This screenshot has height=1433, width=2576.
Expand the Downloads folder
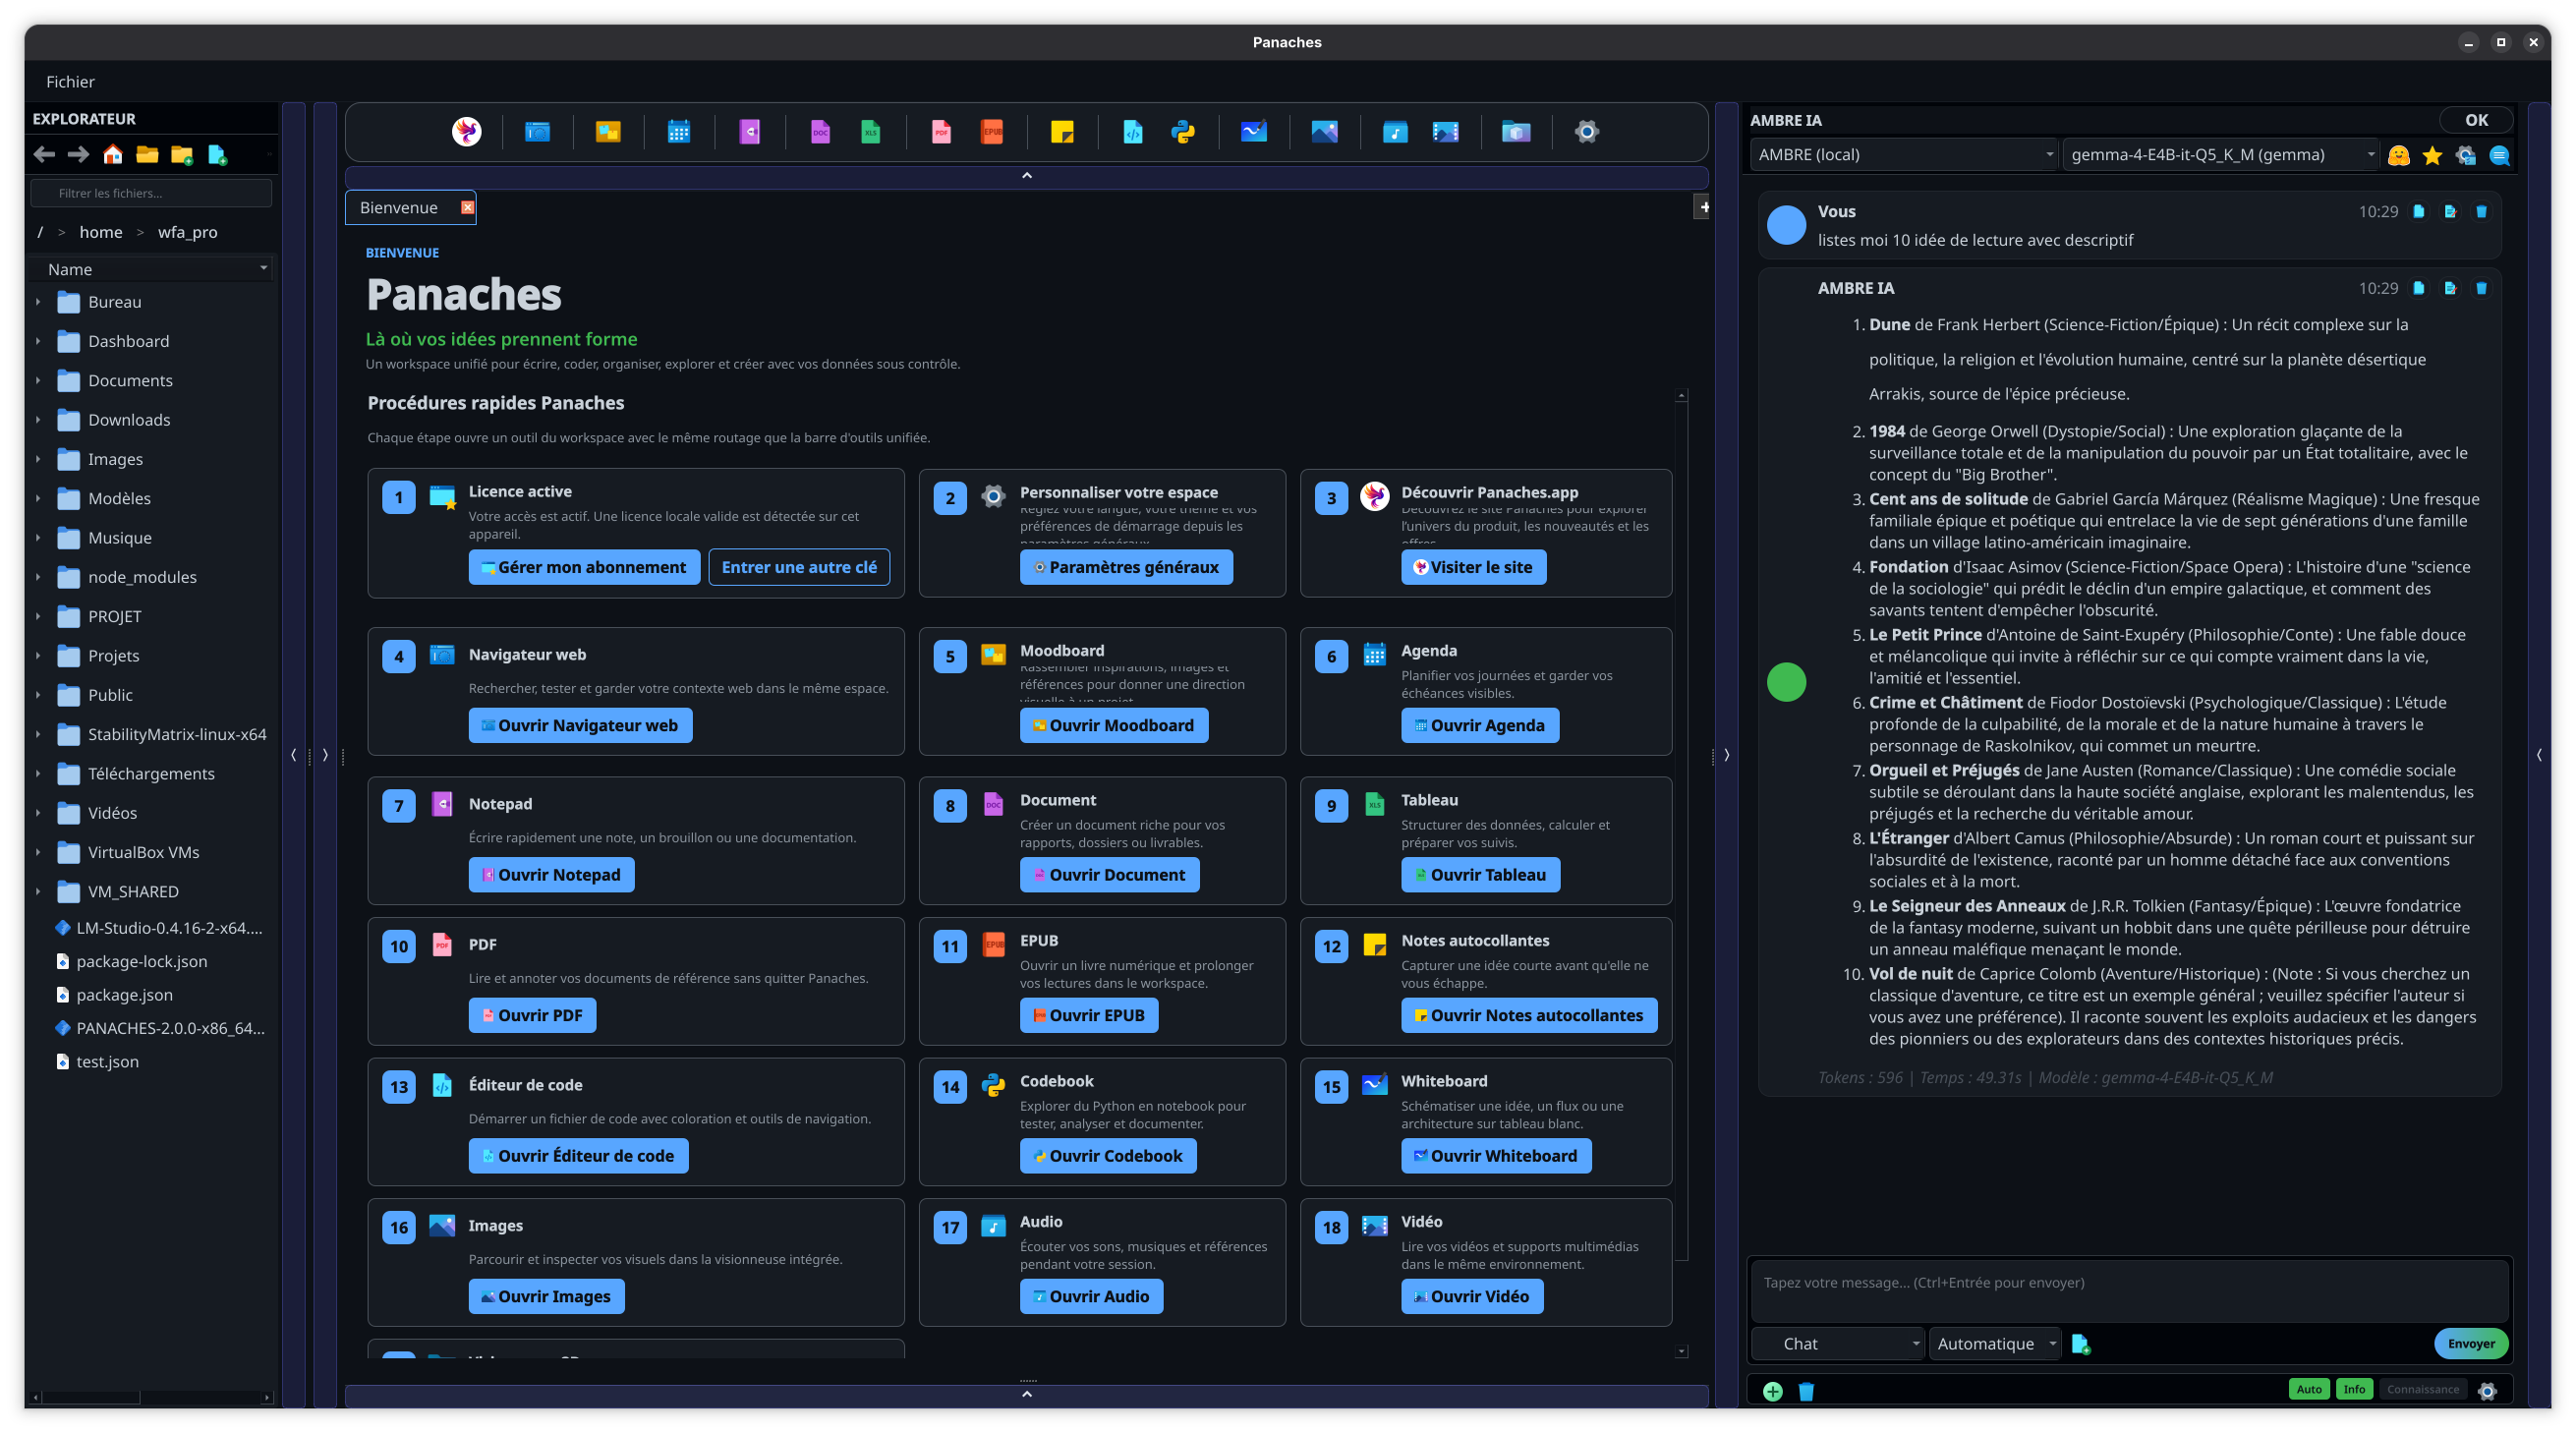click(38, 419)
